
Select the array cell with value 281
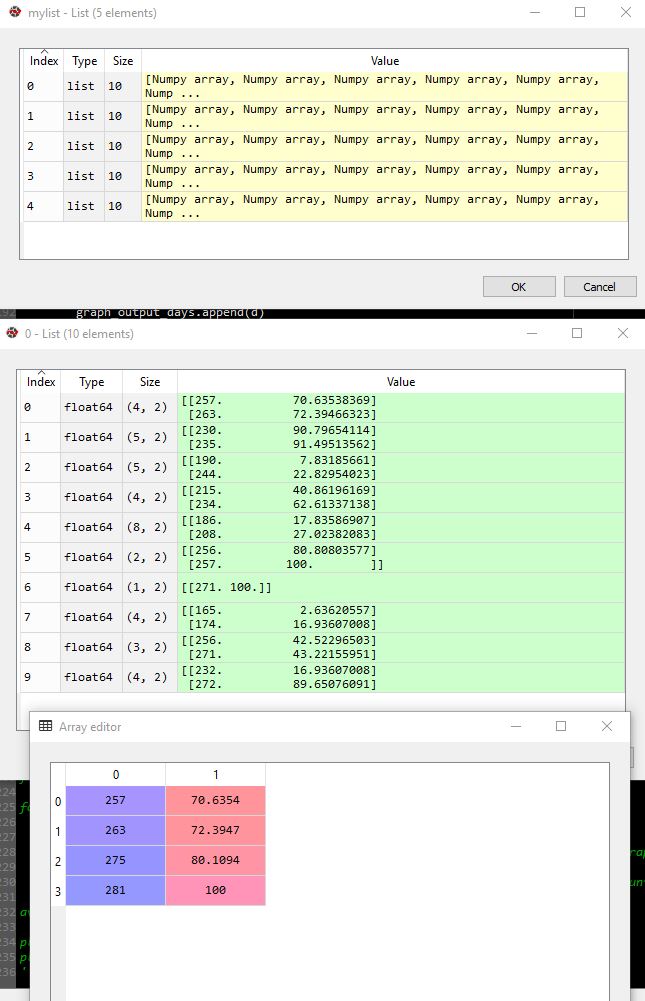(x=115, y=890)
